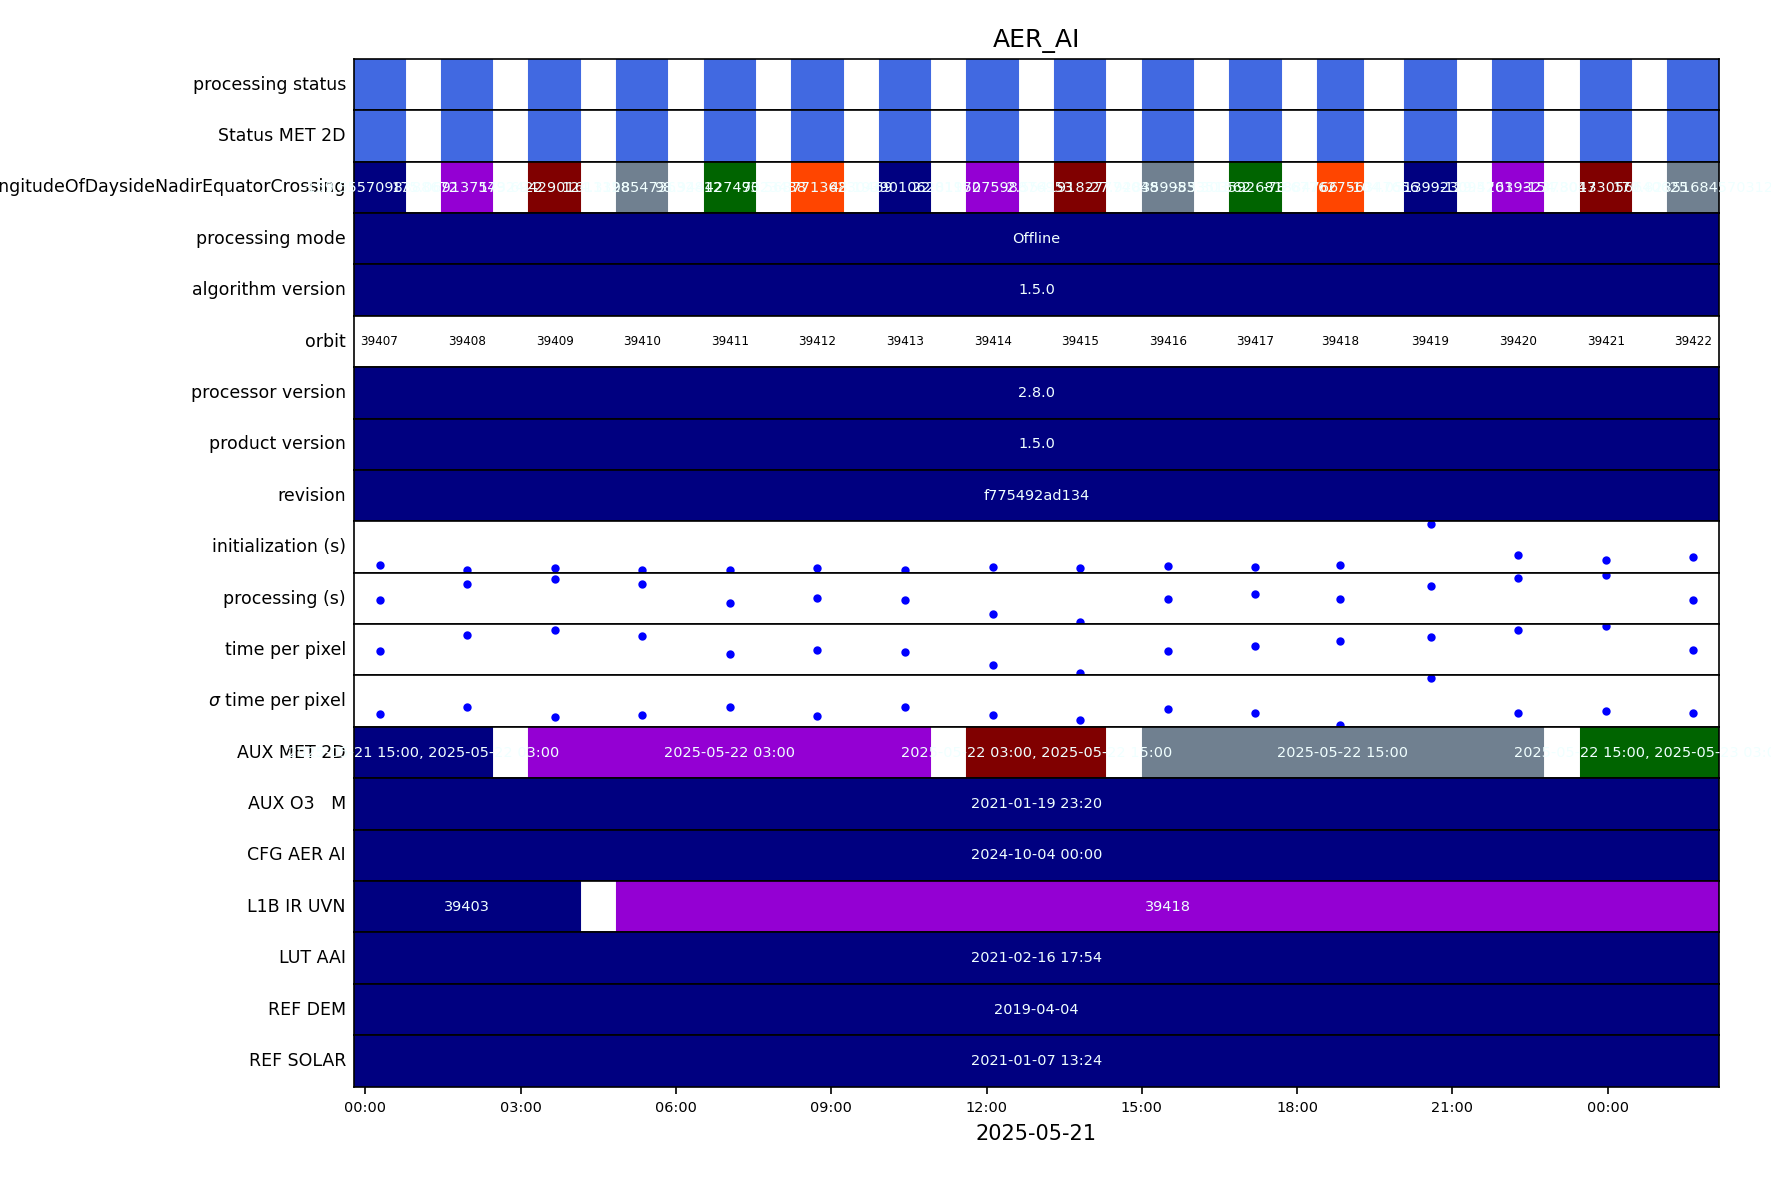Screen dimensions: 1771x1181
Task: Click the 2.8.0 processor version bar
Action: pyautogui.click(x=1035, y=392)
